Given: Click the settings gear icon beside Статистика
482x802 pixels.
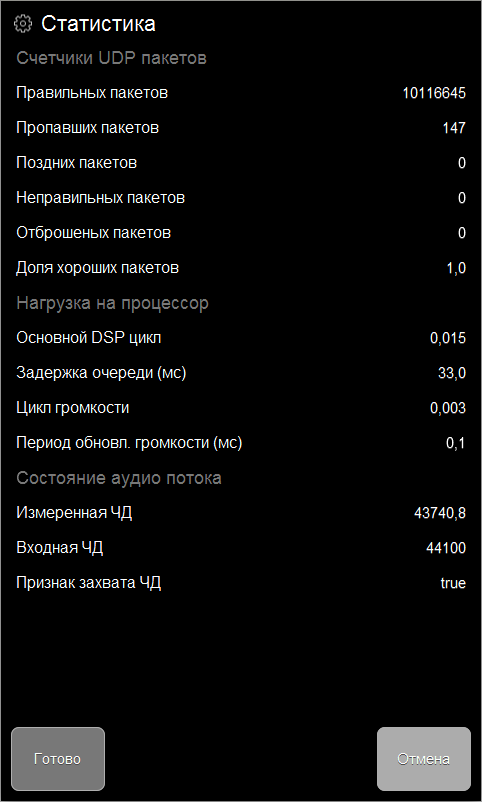Looking at the screenshot, I should point(23,24).
